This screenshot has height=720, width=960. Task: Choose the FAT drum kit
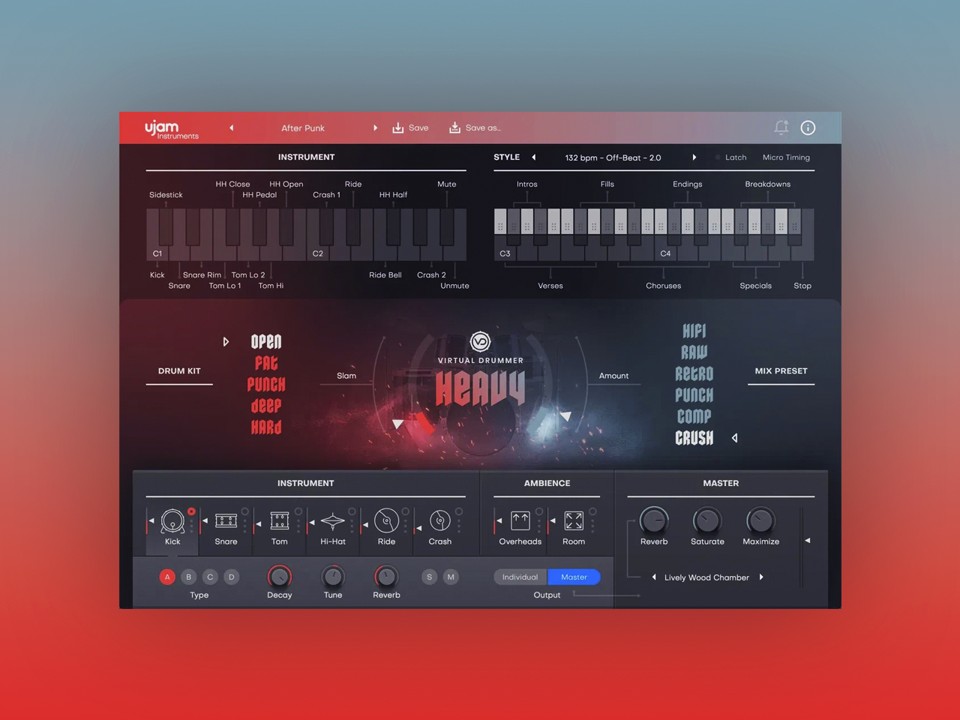click(266, 363)
